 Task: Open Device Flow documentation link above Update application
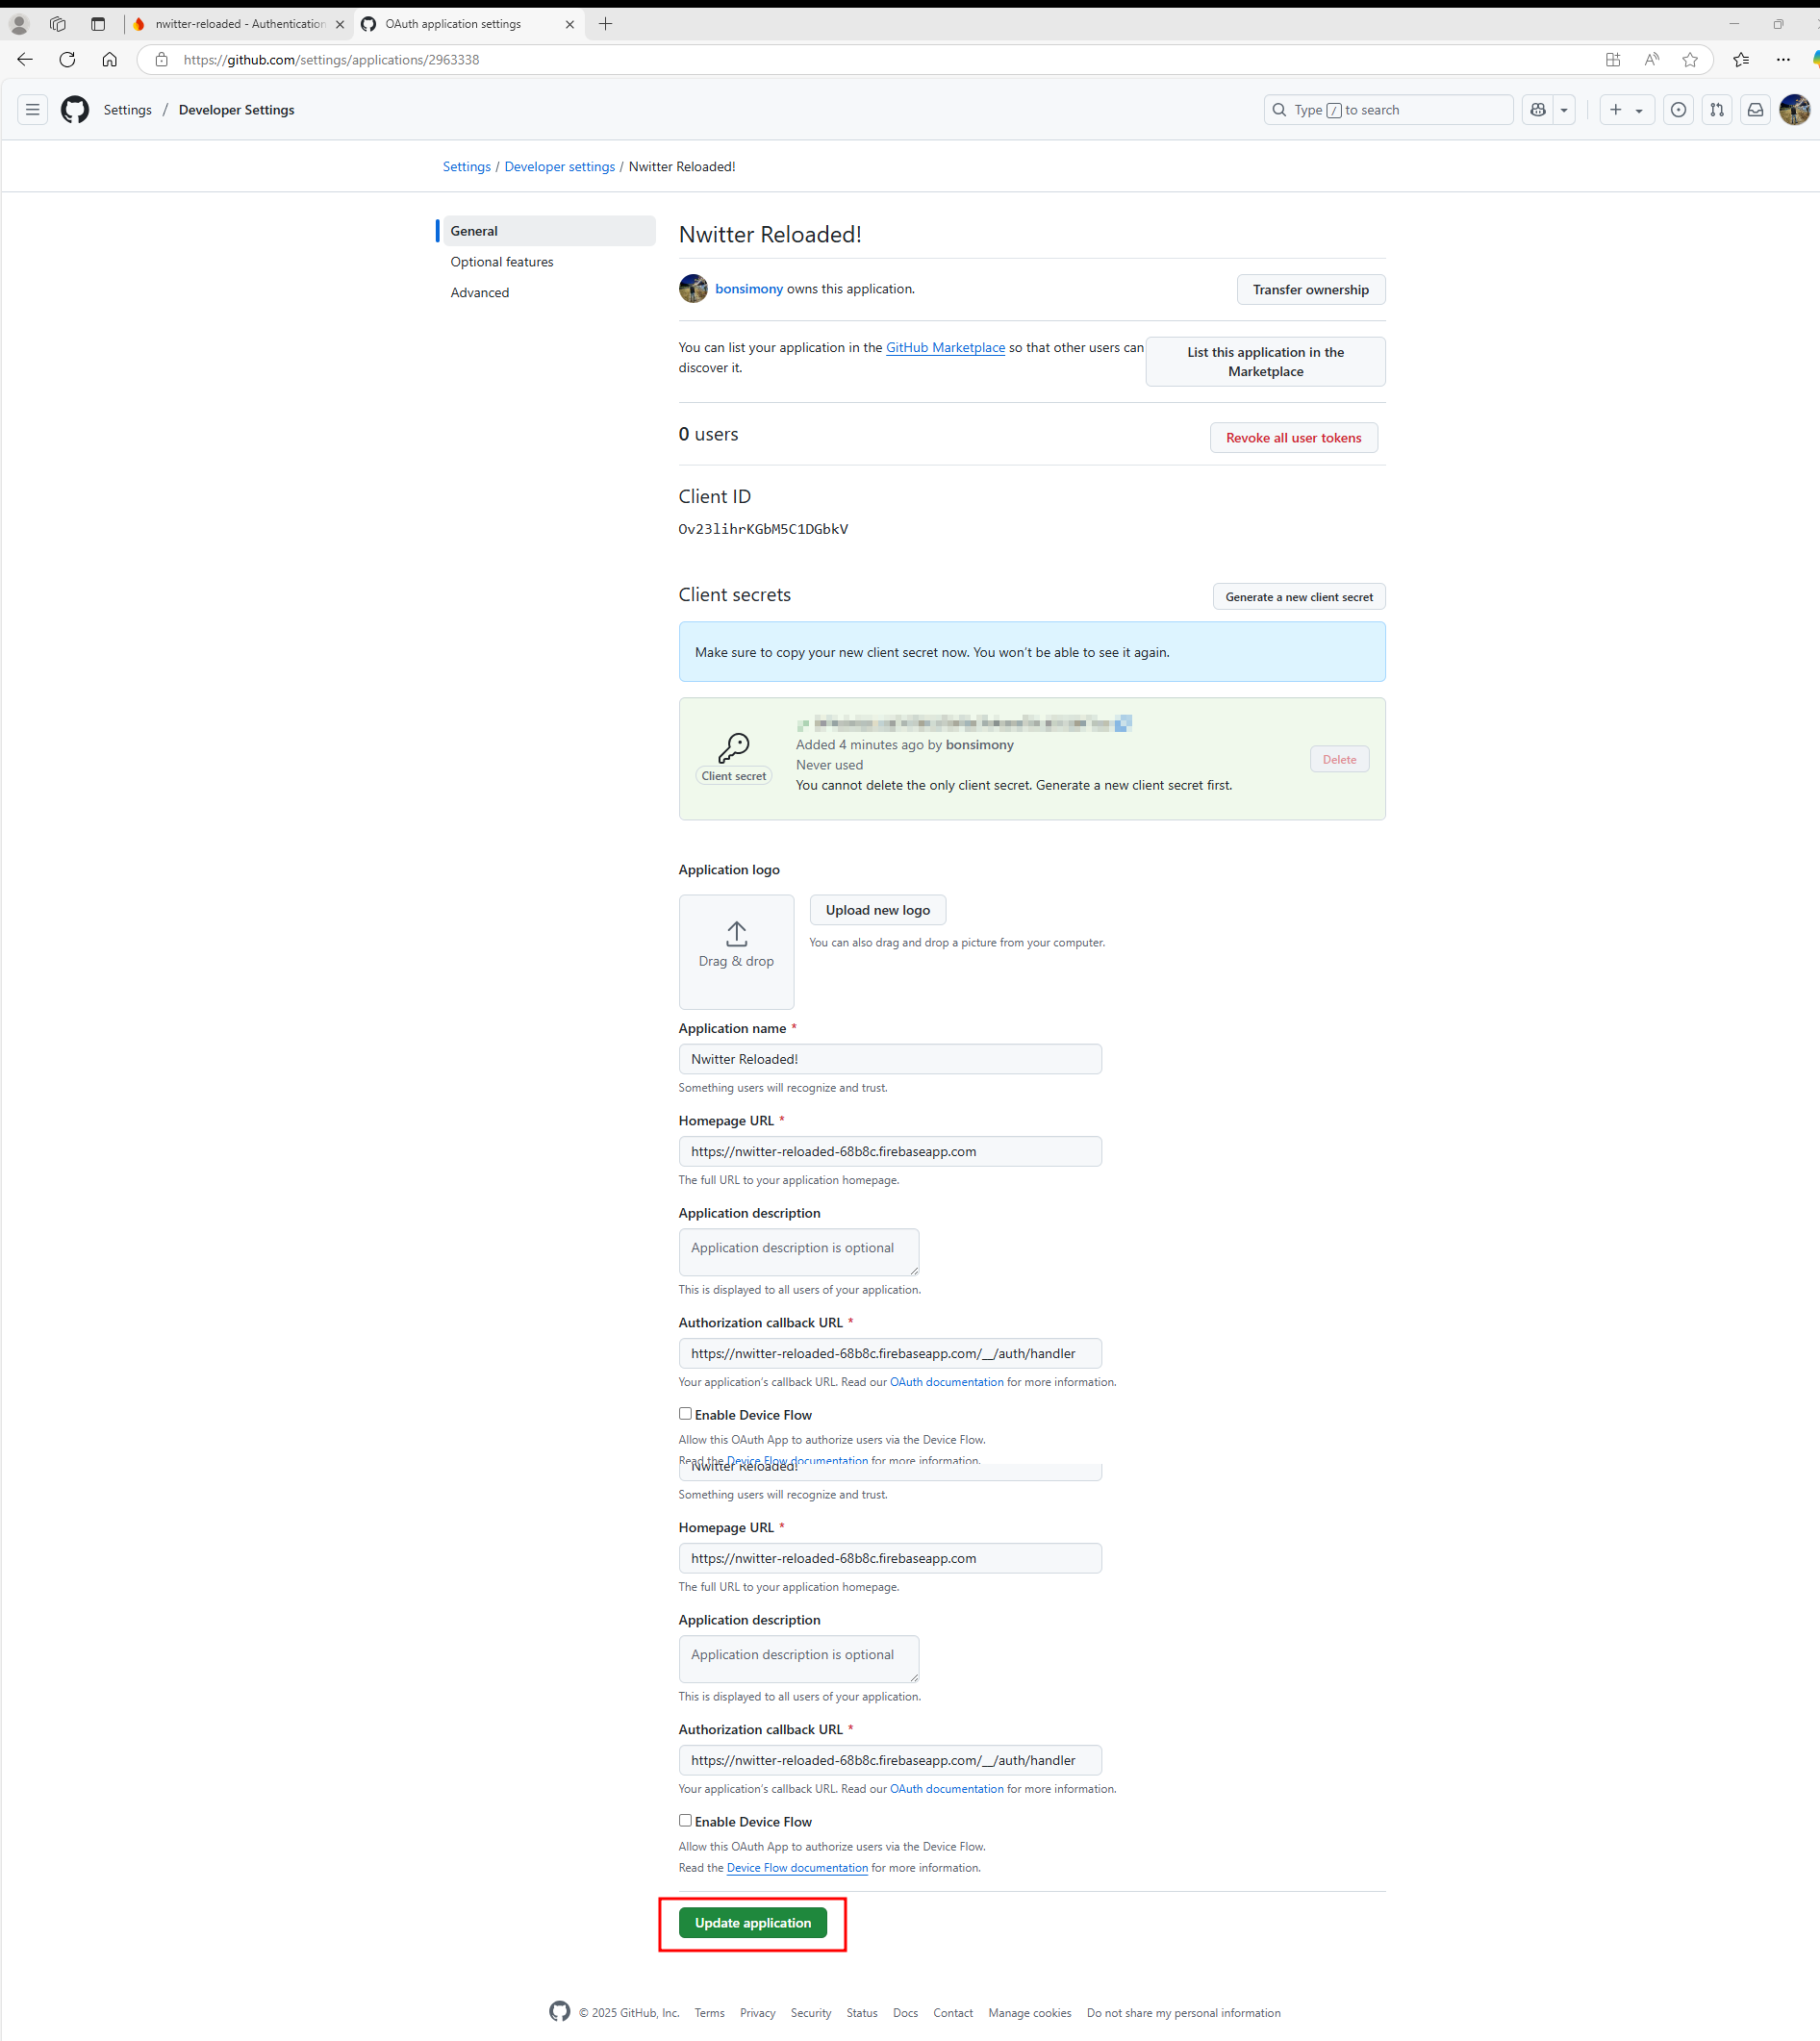click(x=797, y=1868)
